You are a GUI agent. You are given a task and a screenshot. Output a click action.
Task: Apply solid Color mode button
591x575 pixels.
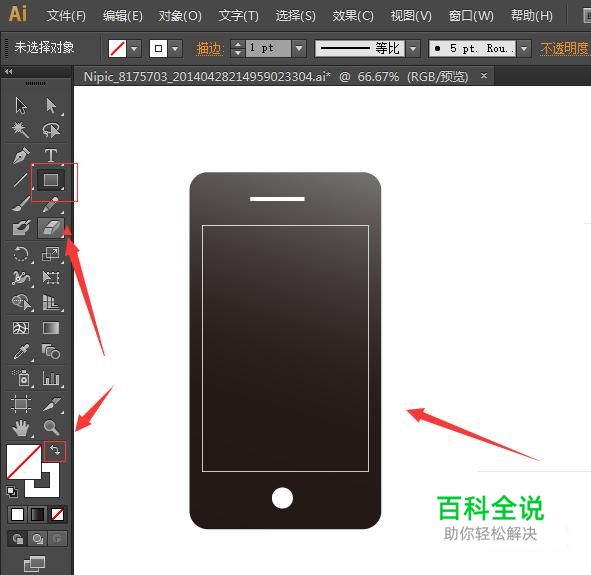pos(17,514)
